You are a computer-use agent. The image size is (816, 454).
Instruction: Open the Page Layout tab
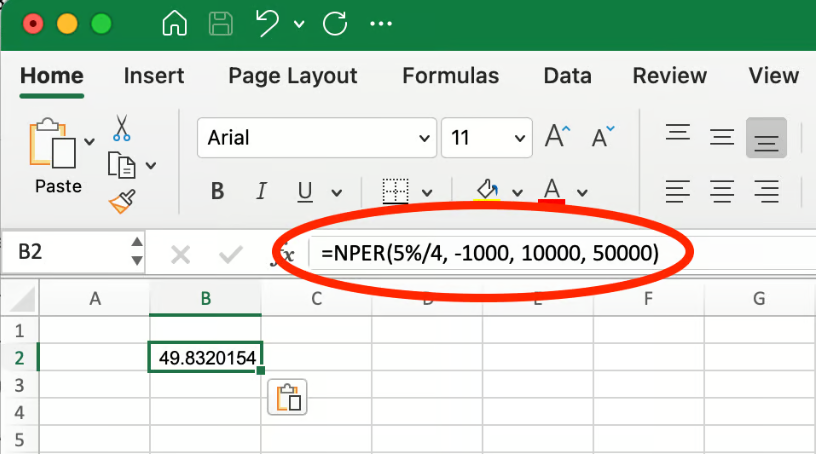coord(292,76)
